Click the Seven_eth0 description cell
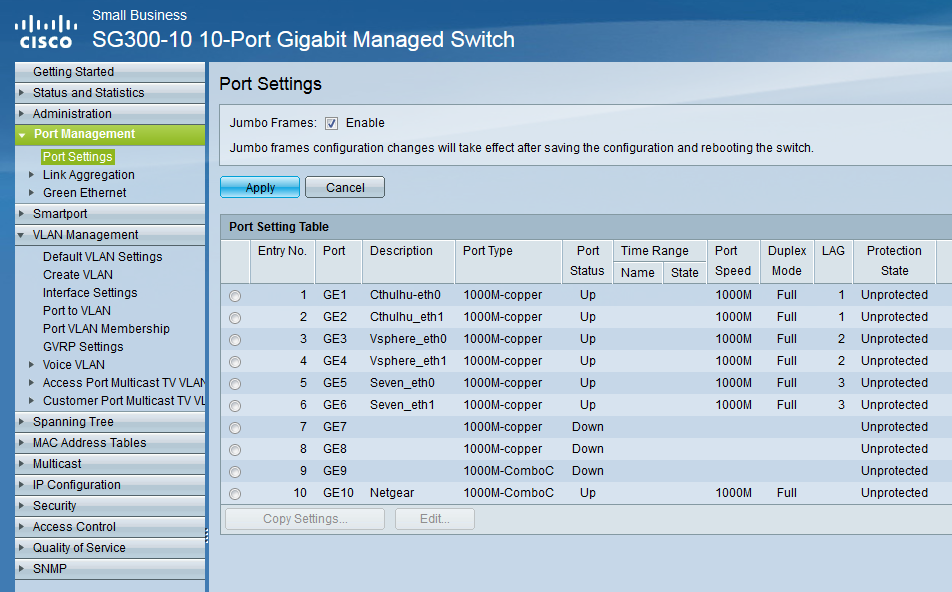 403,383
